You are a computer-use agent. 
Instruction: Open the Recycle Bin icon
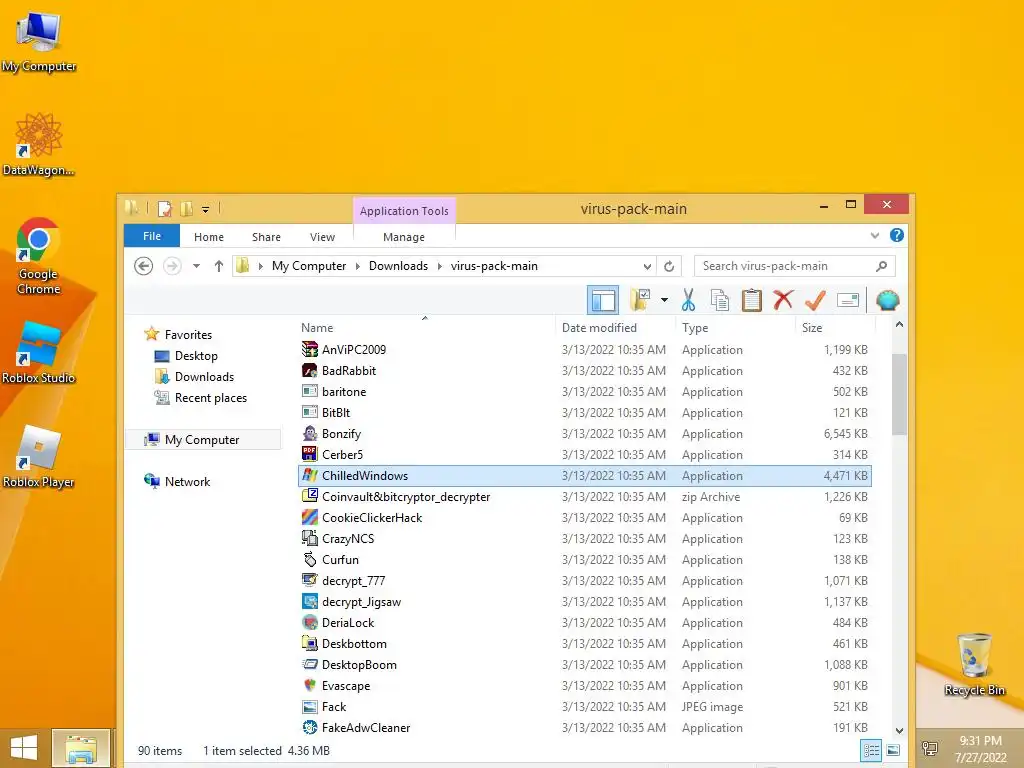pos(974,664)
